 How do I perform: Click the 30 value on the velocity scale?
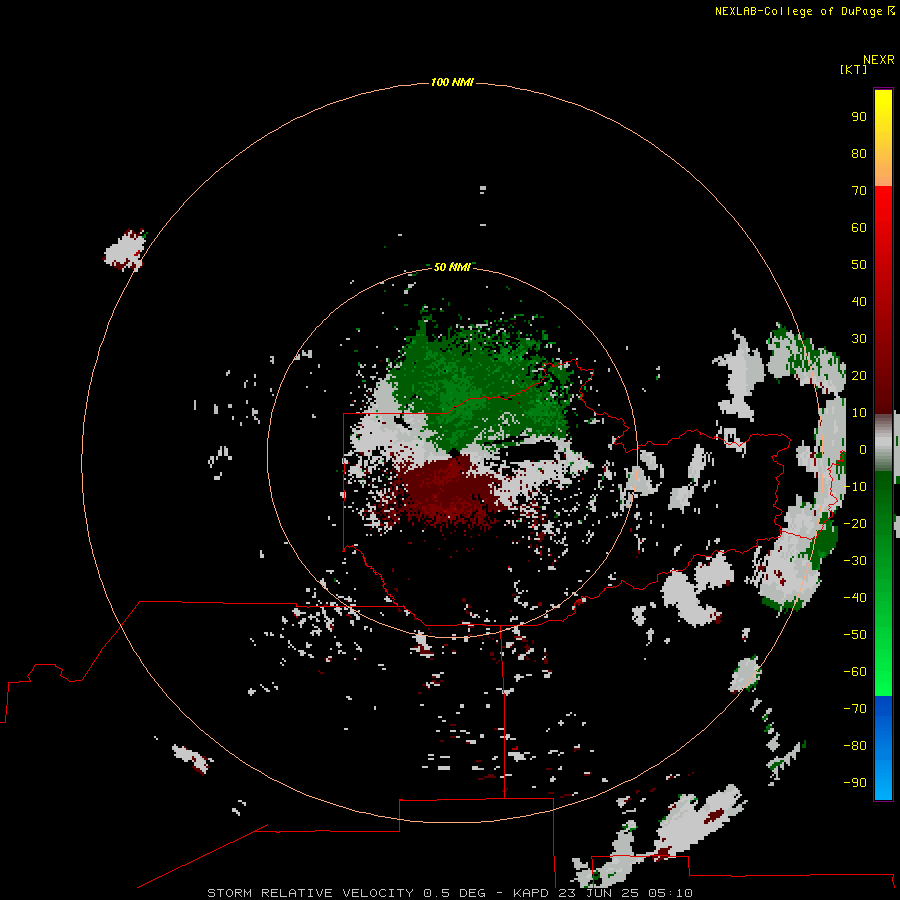click(x=859, y=339)
